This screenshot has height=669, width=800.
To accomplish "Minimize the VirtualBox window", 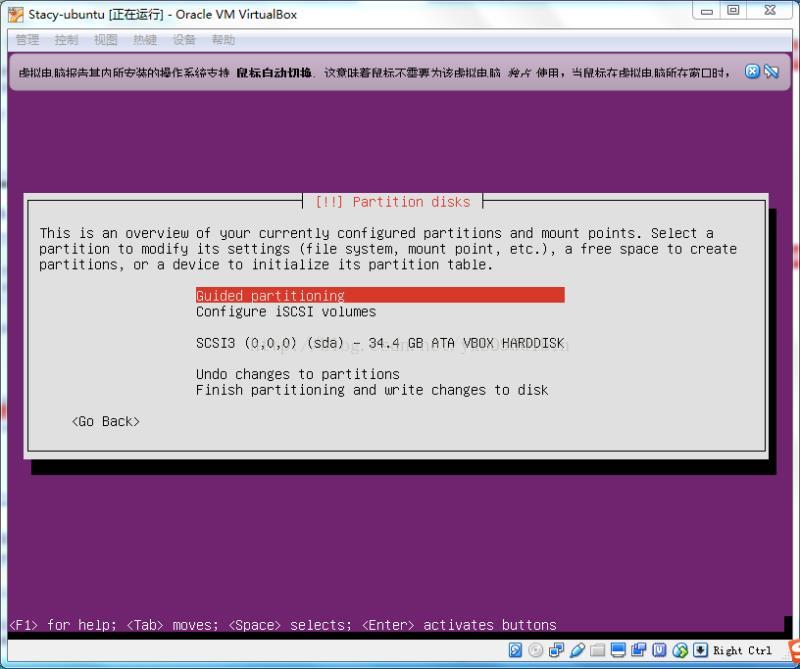I will click(707, 11).
